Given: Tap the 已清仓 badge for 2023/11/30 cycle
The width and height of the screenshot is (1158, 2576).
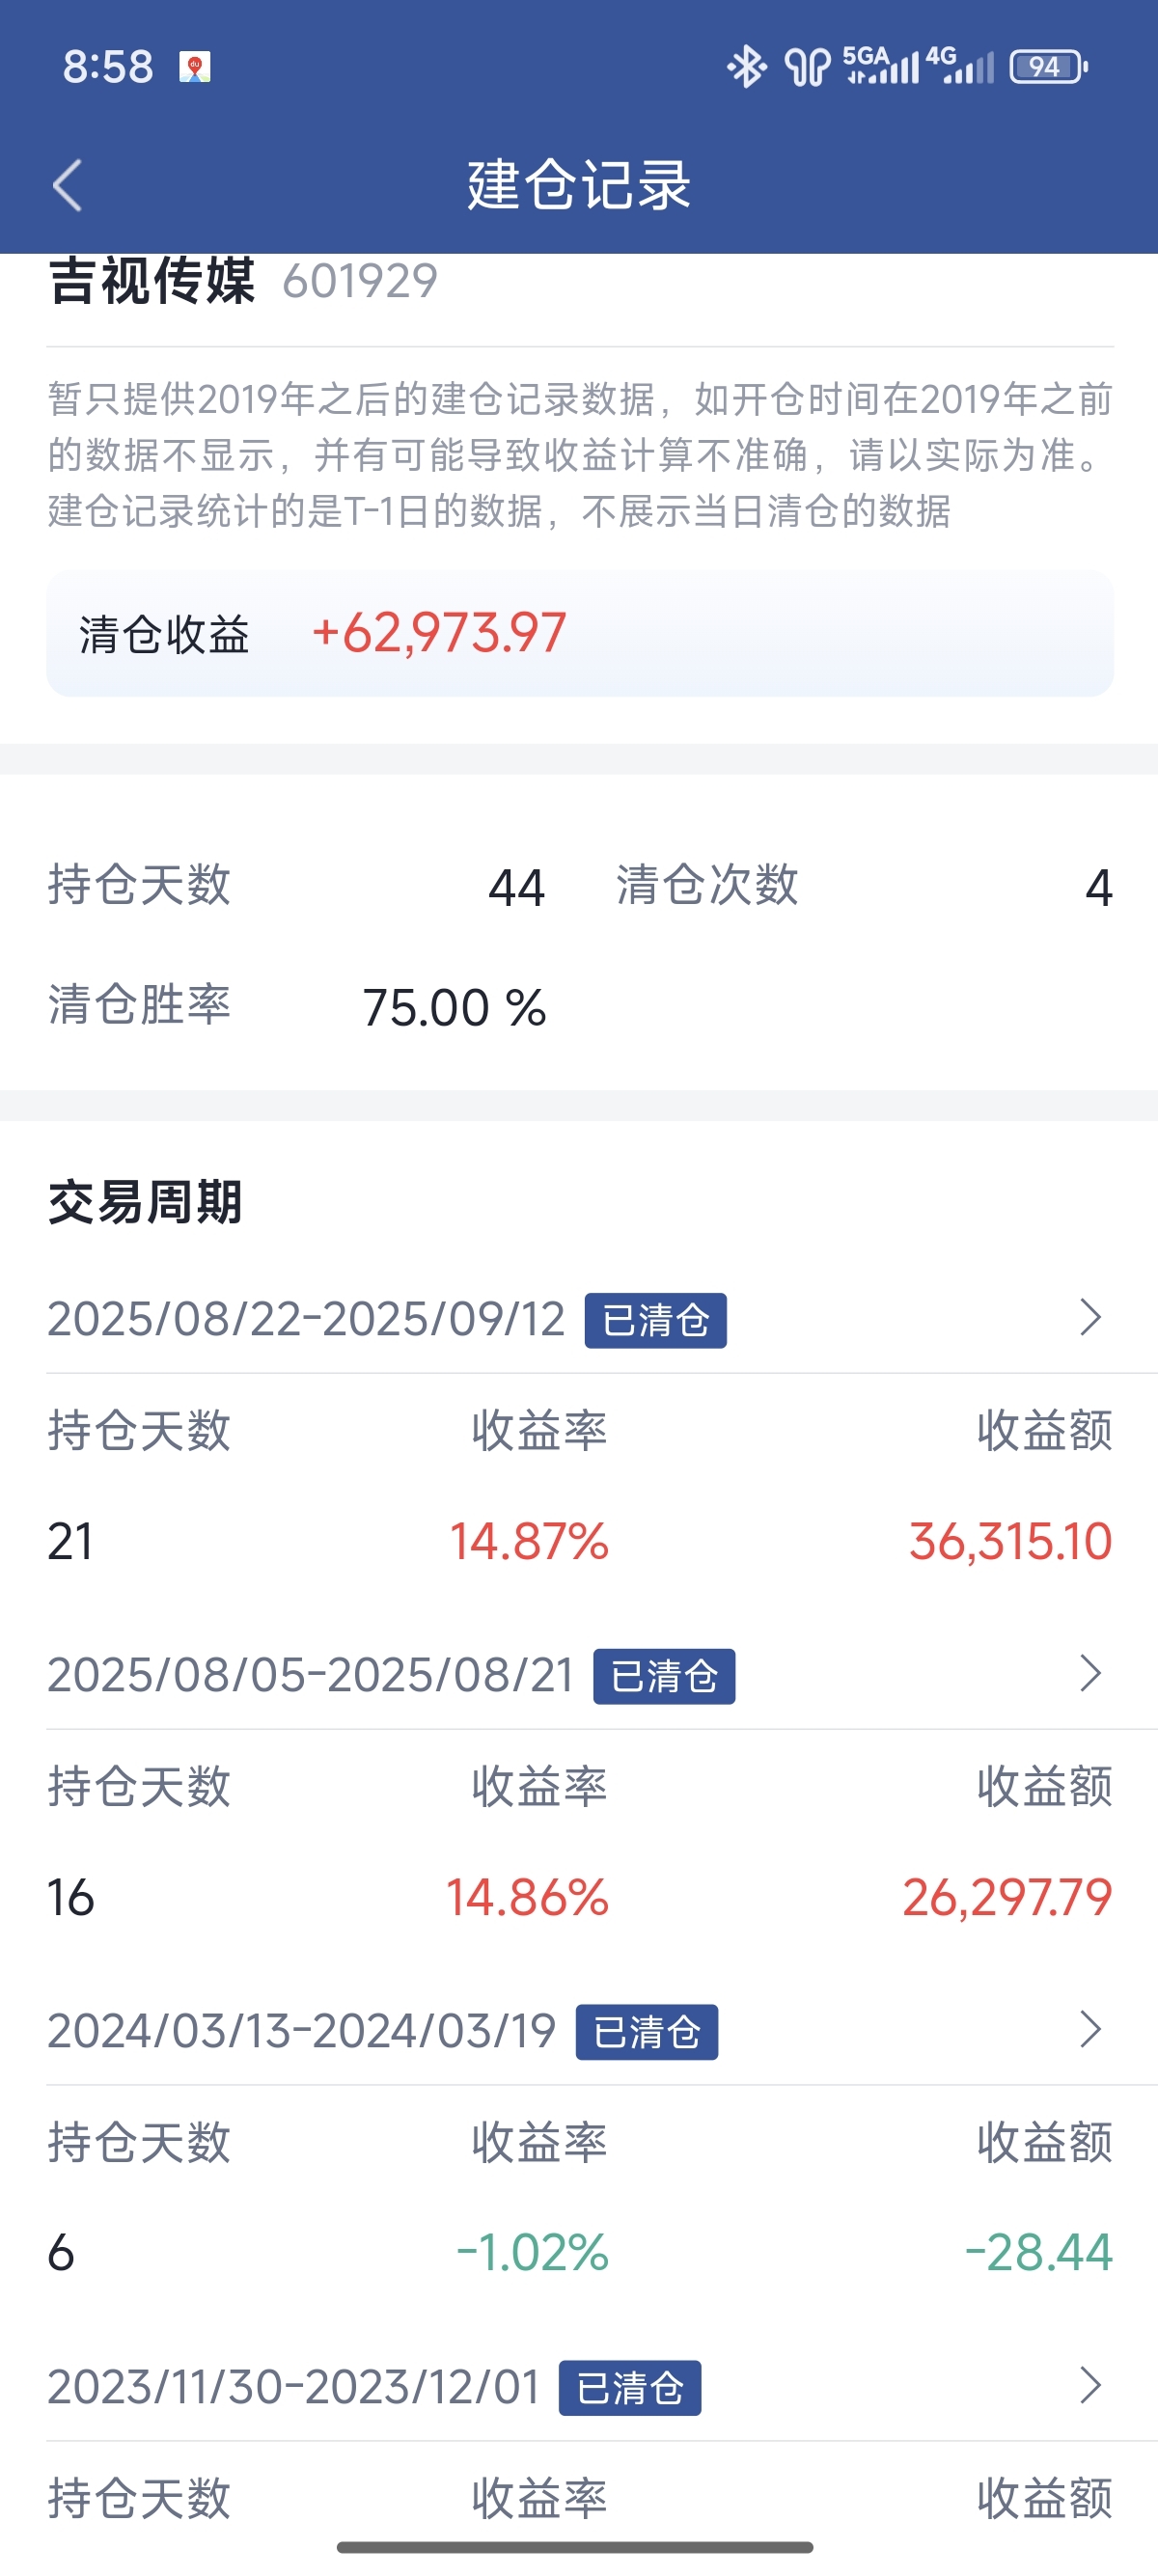Looking at the screenshot, I should 630,2388.
